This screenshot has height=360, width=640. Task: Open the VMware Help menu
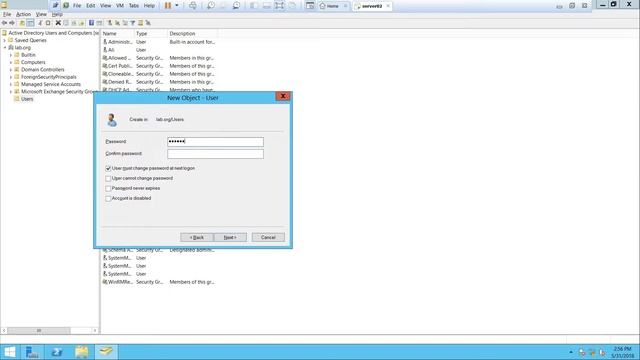click(x=149, y=6)
